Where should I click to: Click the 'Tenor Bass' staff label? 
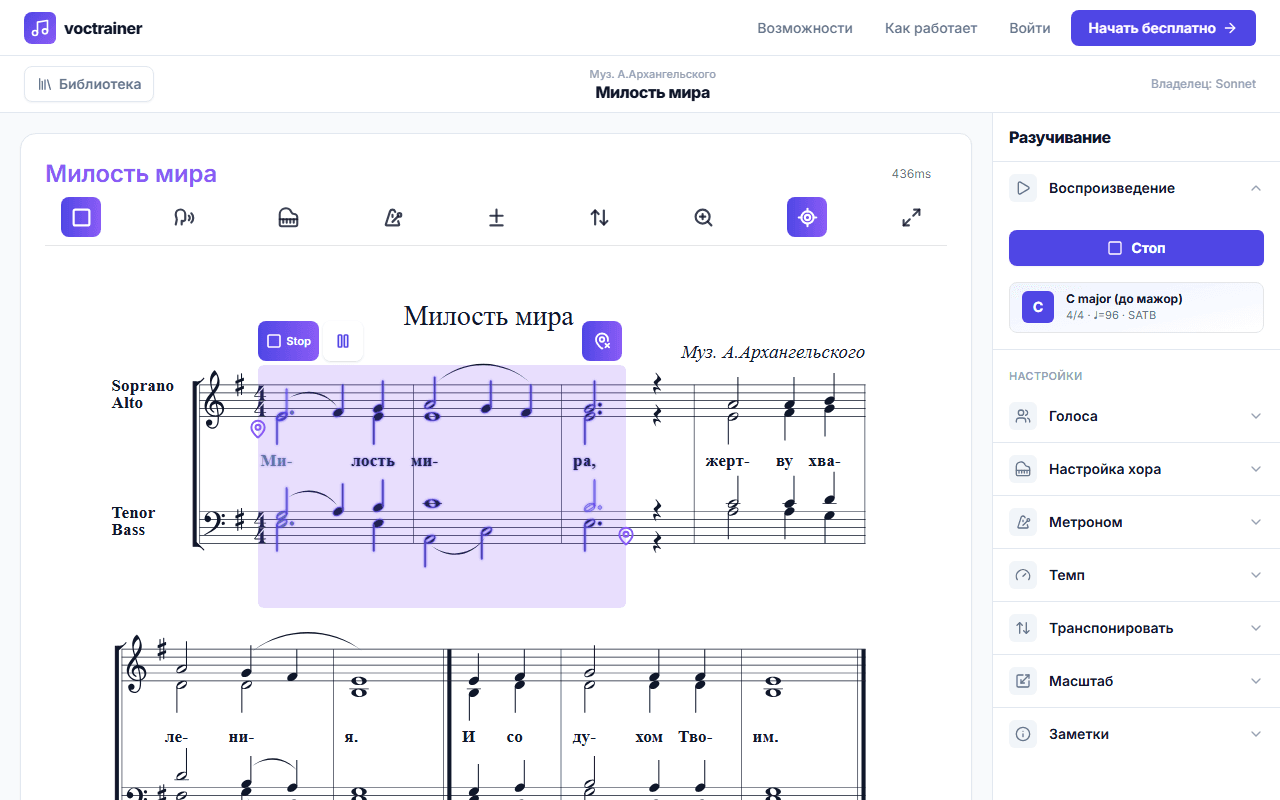134,521
